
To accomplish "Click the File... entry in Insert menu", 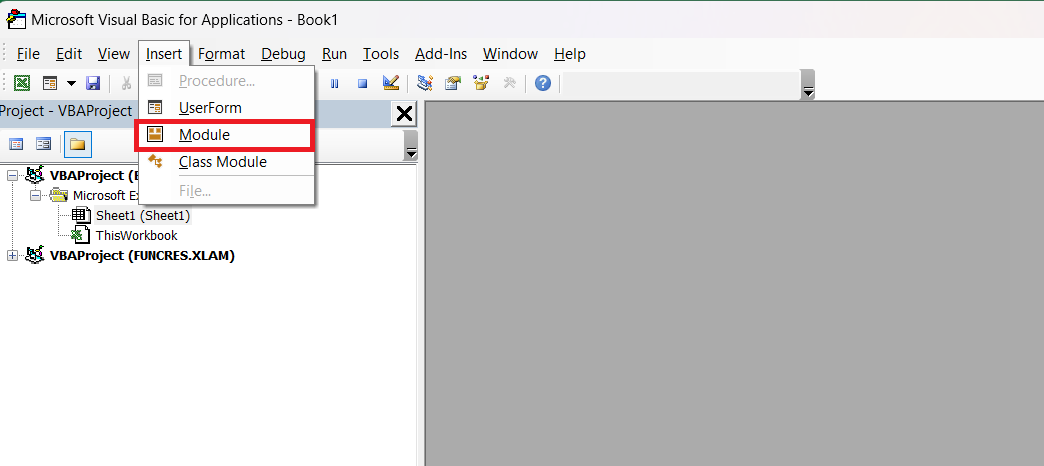I will pyautogui.click(x=226, y=192).
